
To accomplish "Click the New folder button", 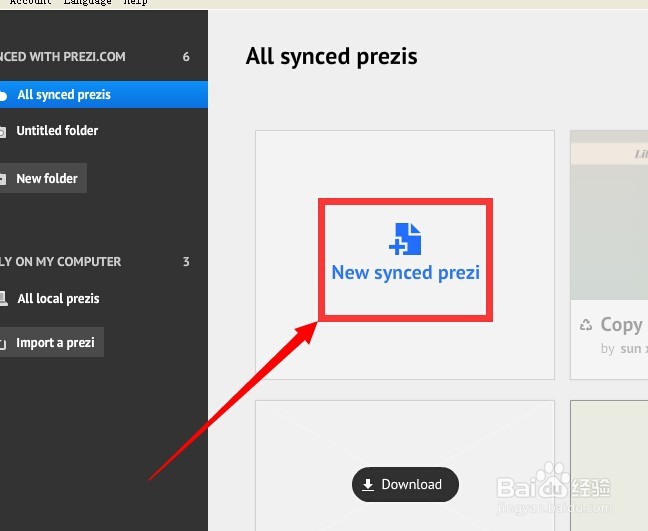I will 43,178.
